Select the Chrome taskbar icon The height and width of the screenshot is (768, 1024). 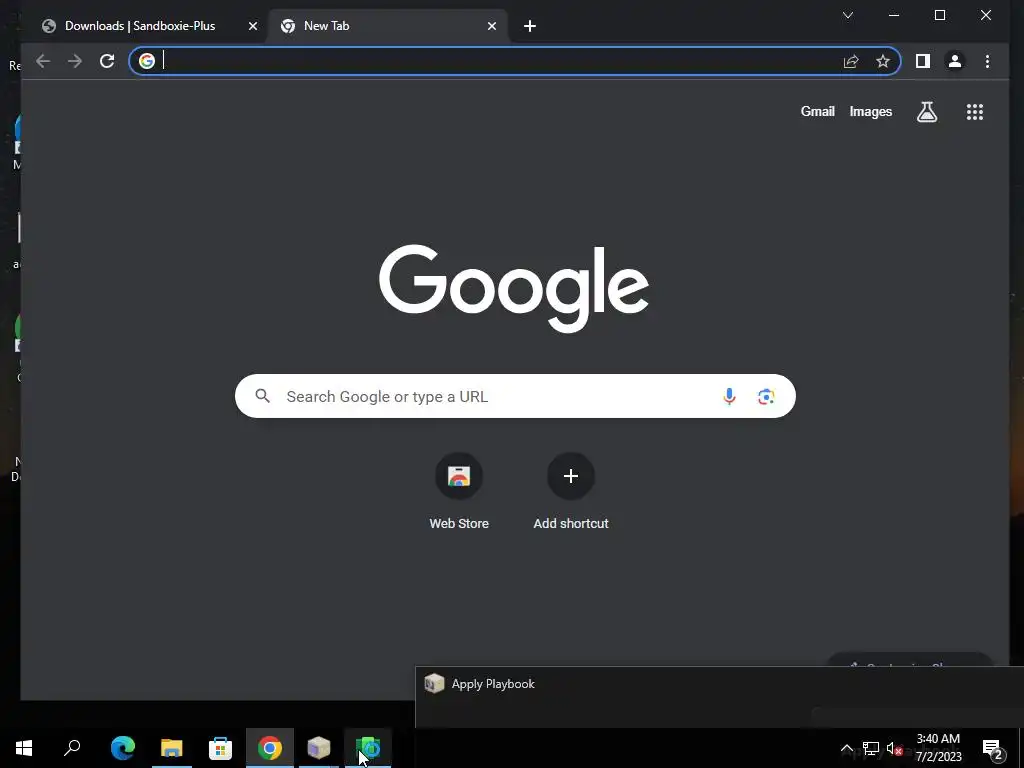270,748
